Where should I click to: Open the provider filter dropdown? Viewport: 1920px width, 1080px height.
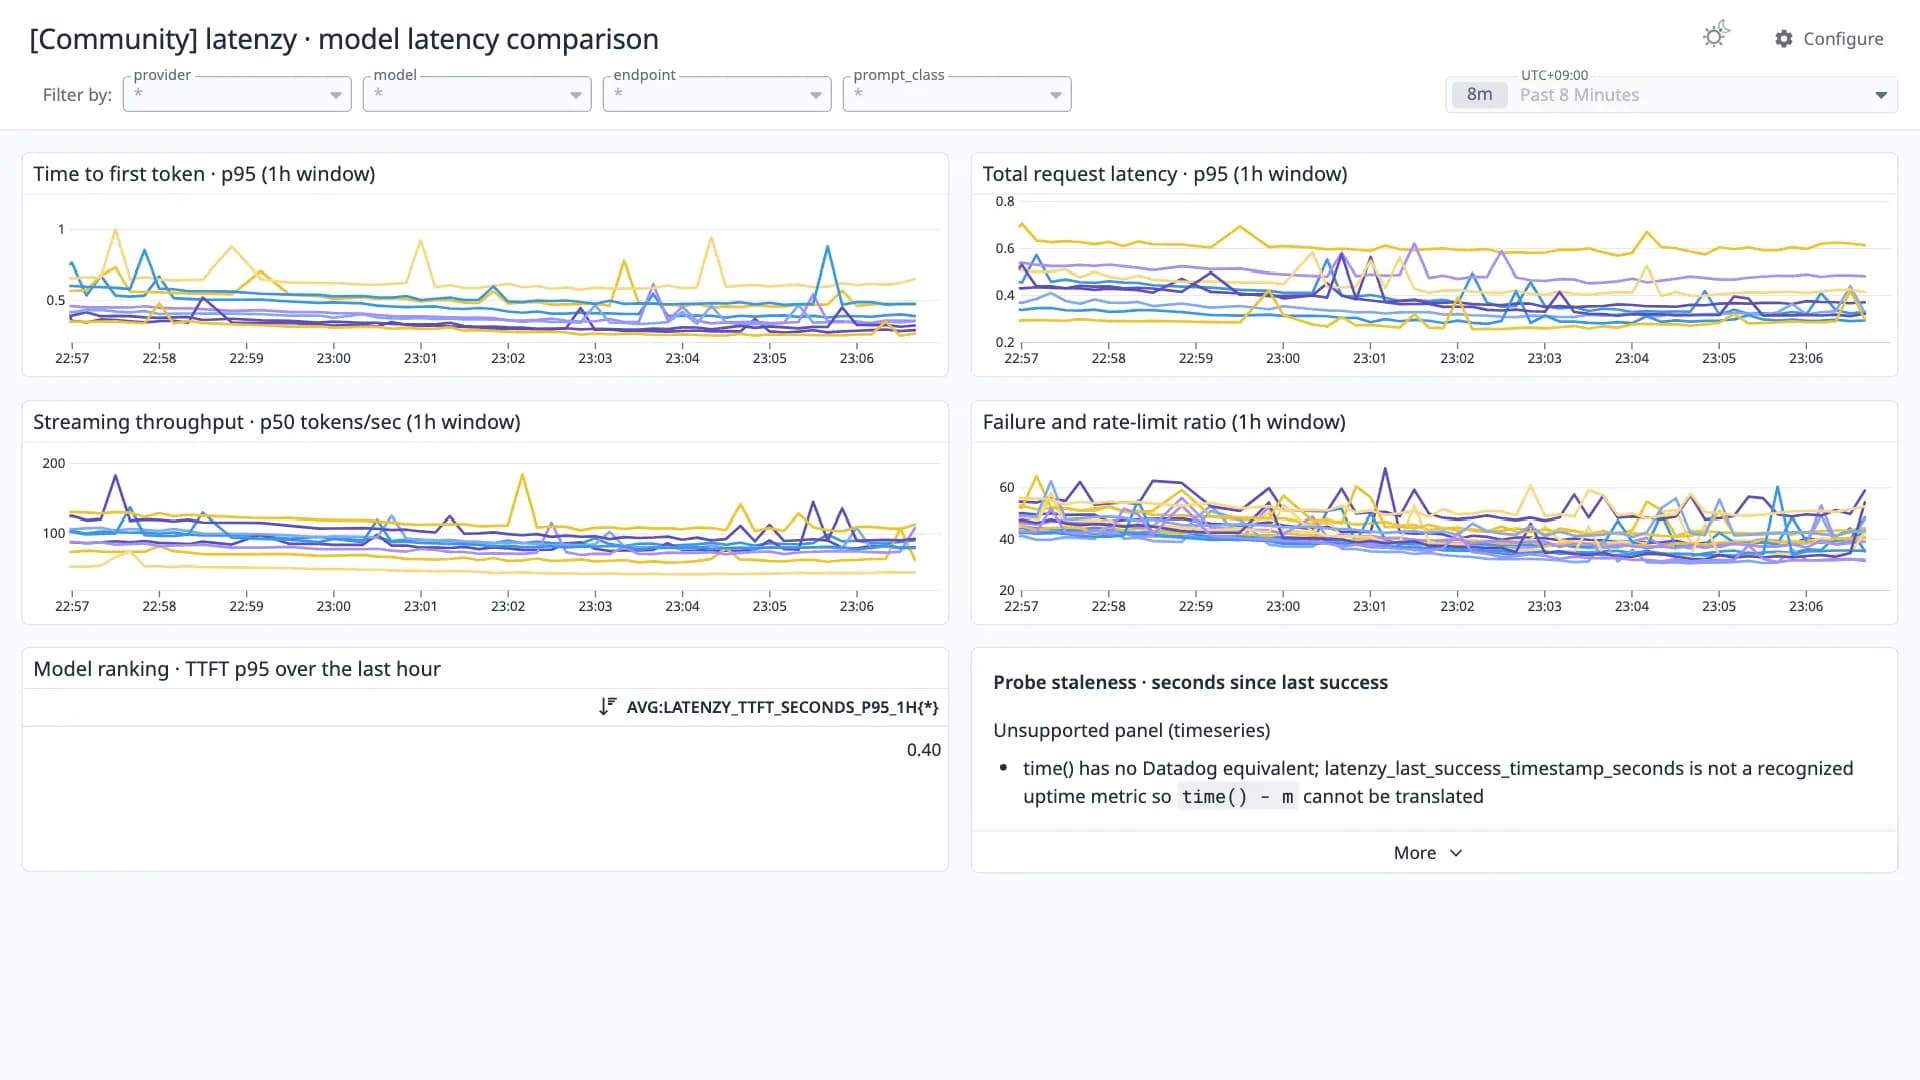pos(237,94)
